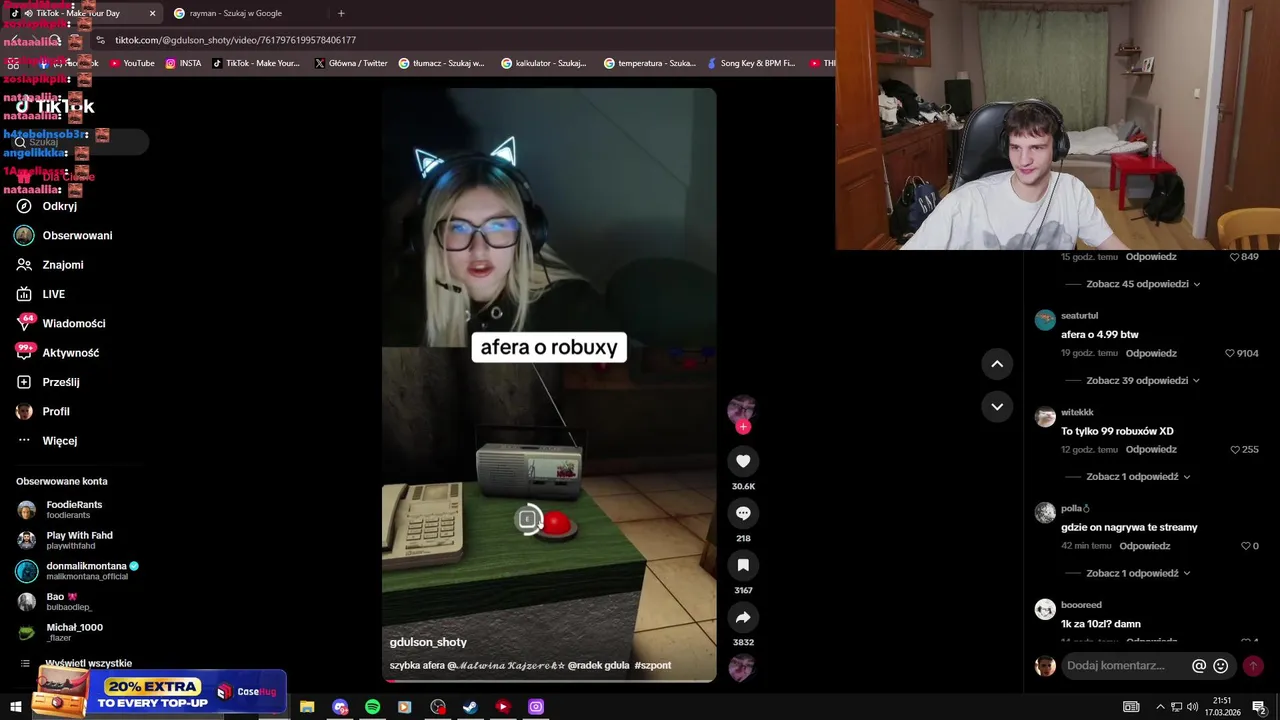Go to the previous video with up arrow
1280x720 pixels.
pyautogui.click(x=997, y=364)
